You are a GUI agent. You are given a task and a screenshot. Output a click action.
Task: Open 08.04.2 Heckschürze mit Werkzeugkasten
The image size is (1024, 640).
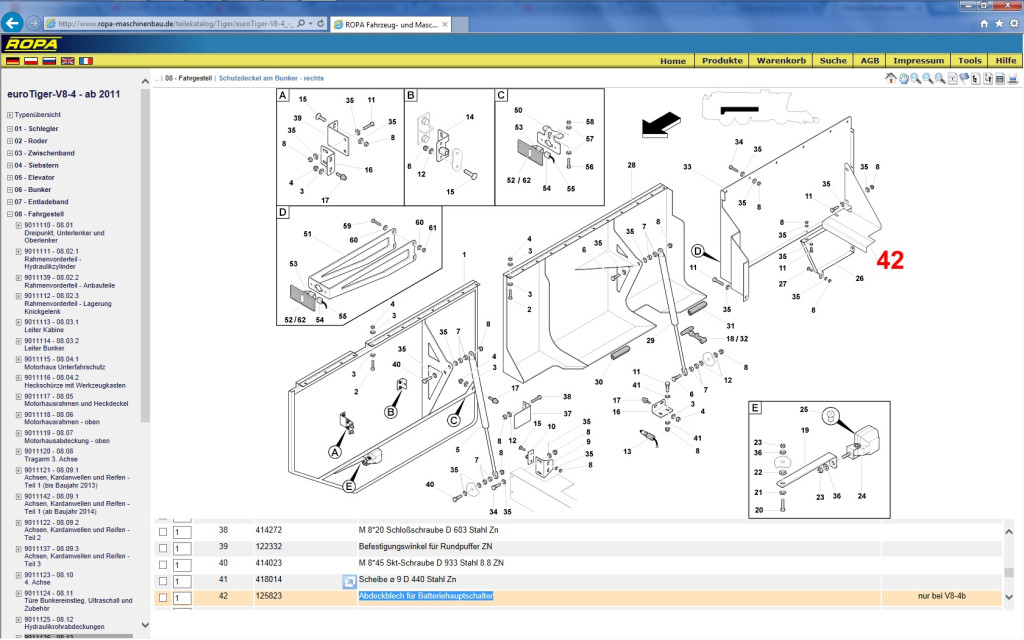pos(75,381)
